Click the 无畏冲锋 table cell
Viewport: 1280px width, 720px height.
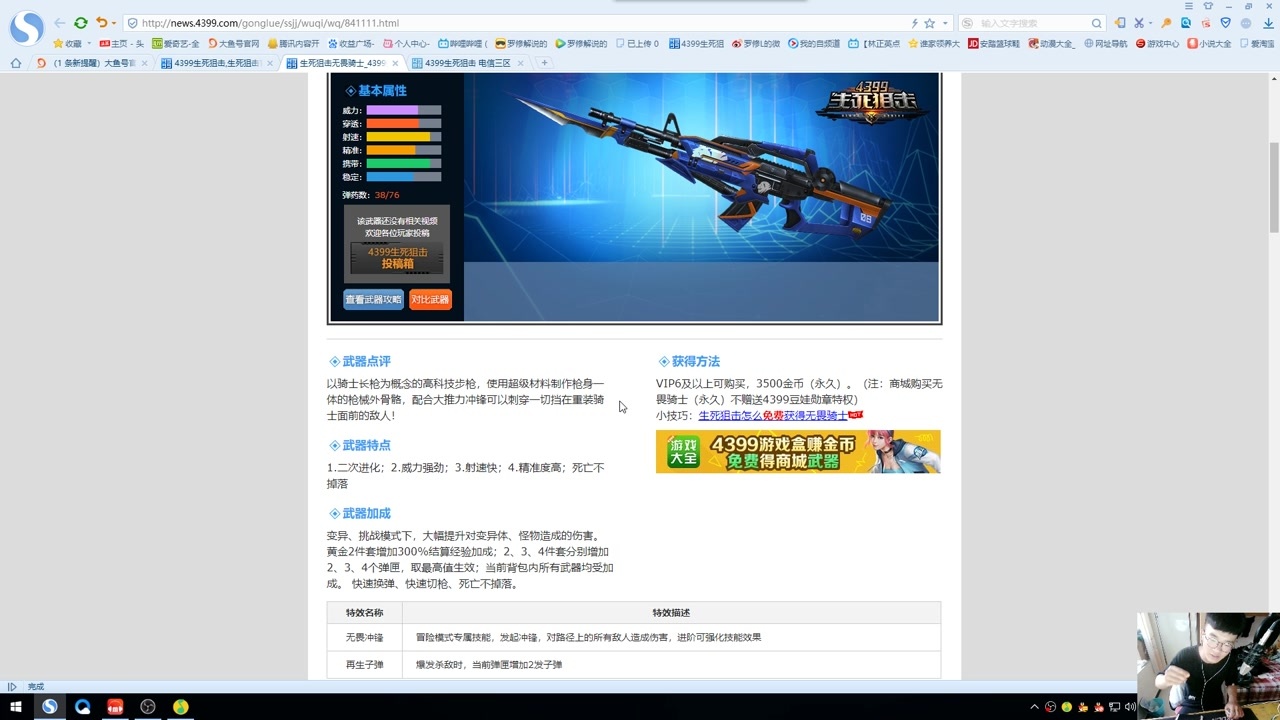tap(364, 637)
